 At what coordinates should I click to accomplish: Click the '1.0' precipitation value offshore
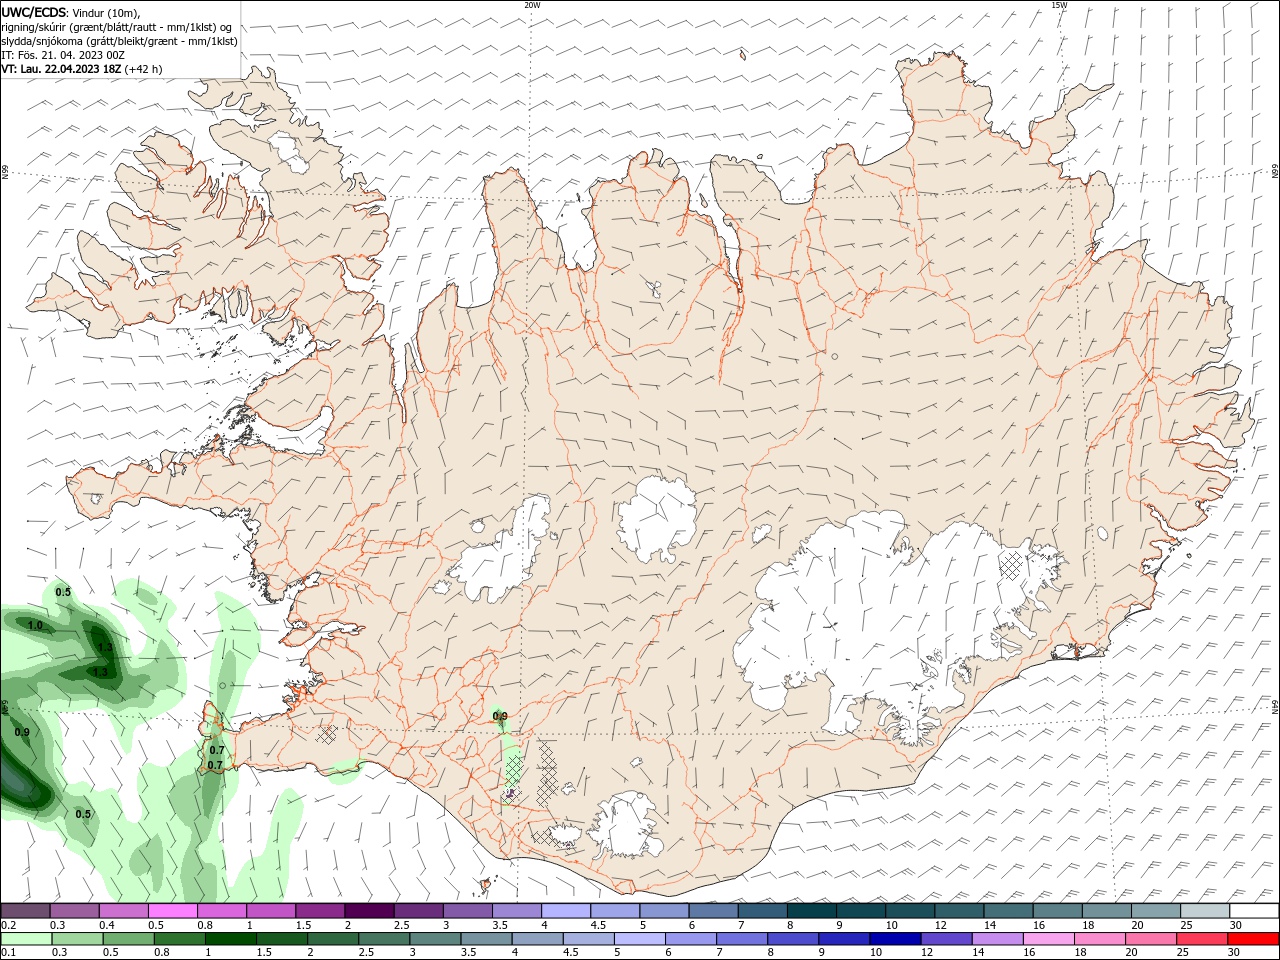point(35,625)
